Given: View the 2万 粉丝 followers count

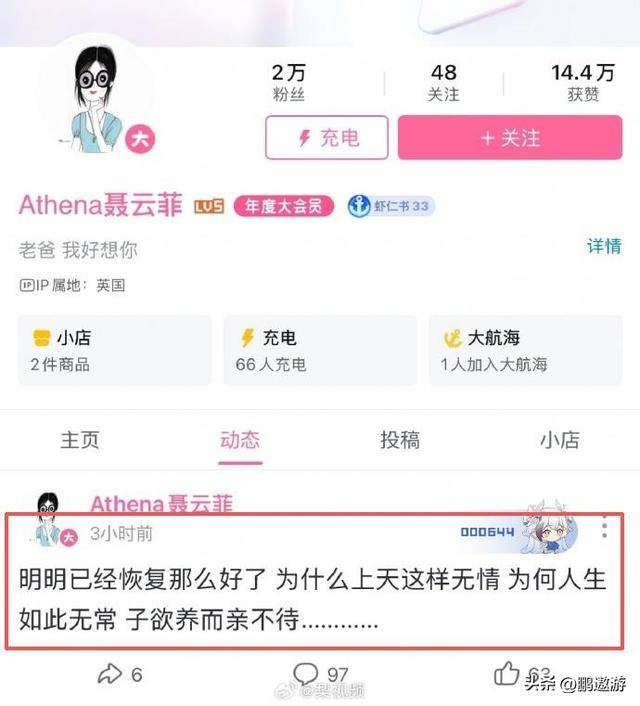Looking at the screenshot, I should pyautogui.click(x=289, y=82).
